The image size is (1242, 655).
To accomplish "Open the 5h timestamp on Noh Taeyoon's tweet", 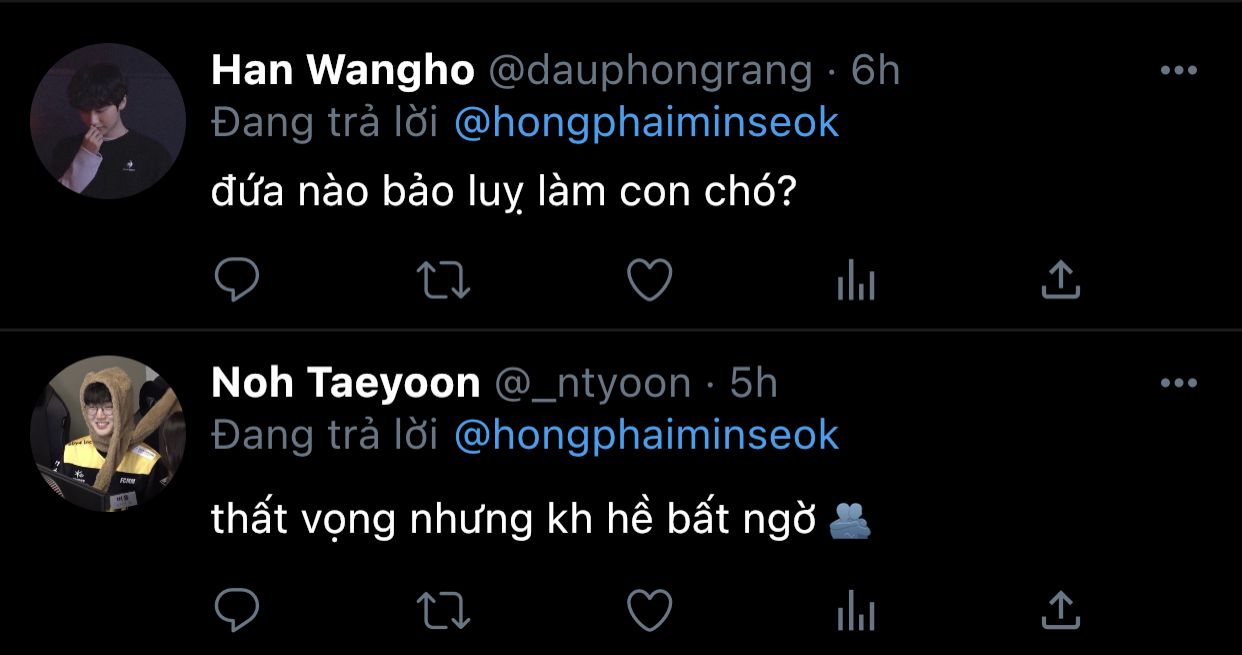I will (x=754, y=383).
